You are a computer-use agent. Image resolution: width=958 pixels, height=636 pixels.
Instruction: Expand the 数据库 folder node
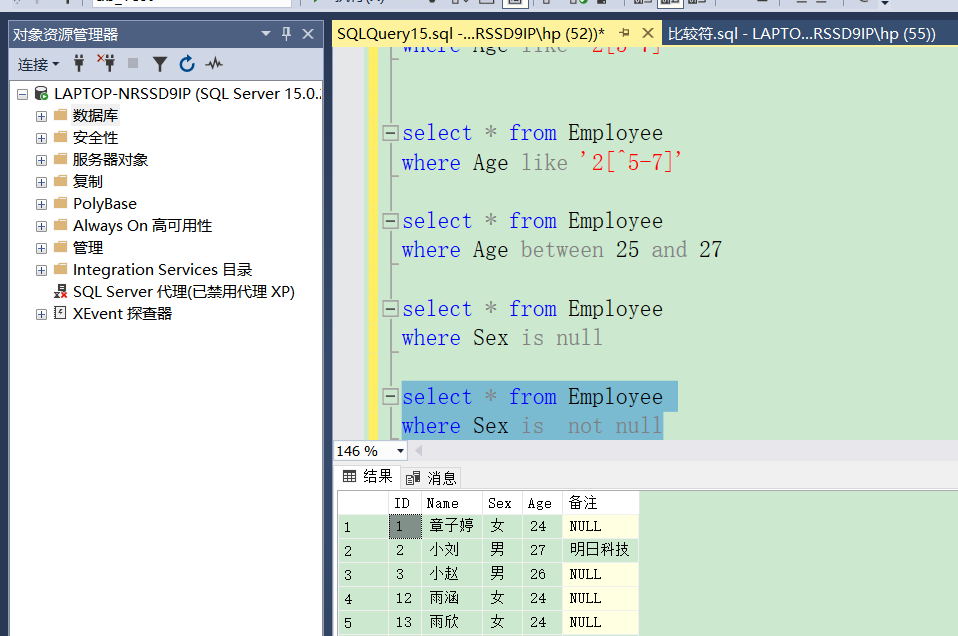point(42,116)
